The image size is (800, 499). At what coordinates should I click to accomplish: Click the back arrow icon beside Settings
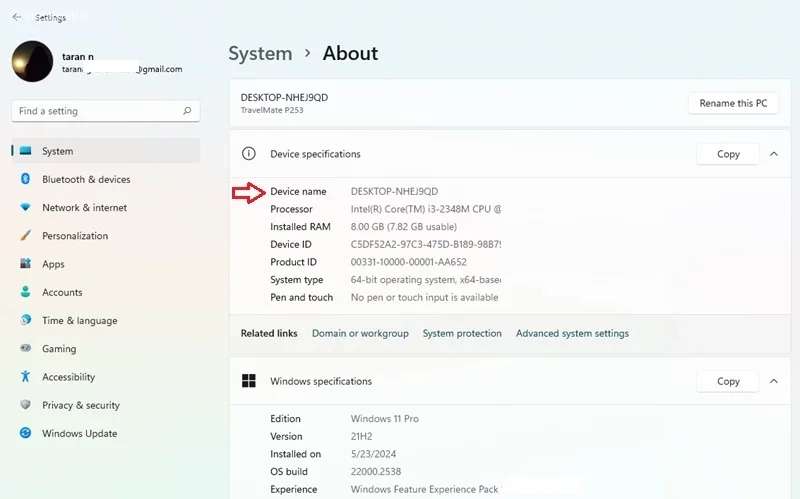click(x=16, y=17)
